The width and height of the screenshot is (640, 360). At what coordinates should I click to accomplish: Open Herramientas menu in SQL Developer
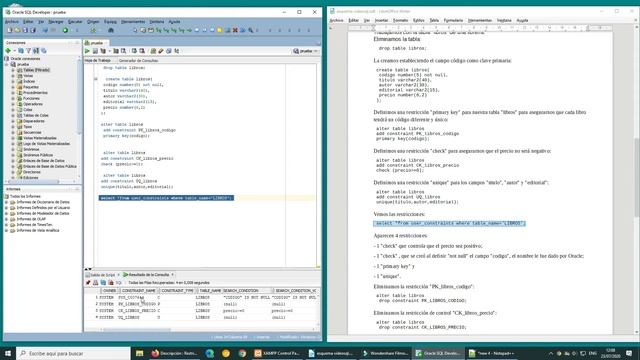pyautogui.click(x=133, y=22)
